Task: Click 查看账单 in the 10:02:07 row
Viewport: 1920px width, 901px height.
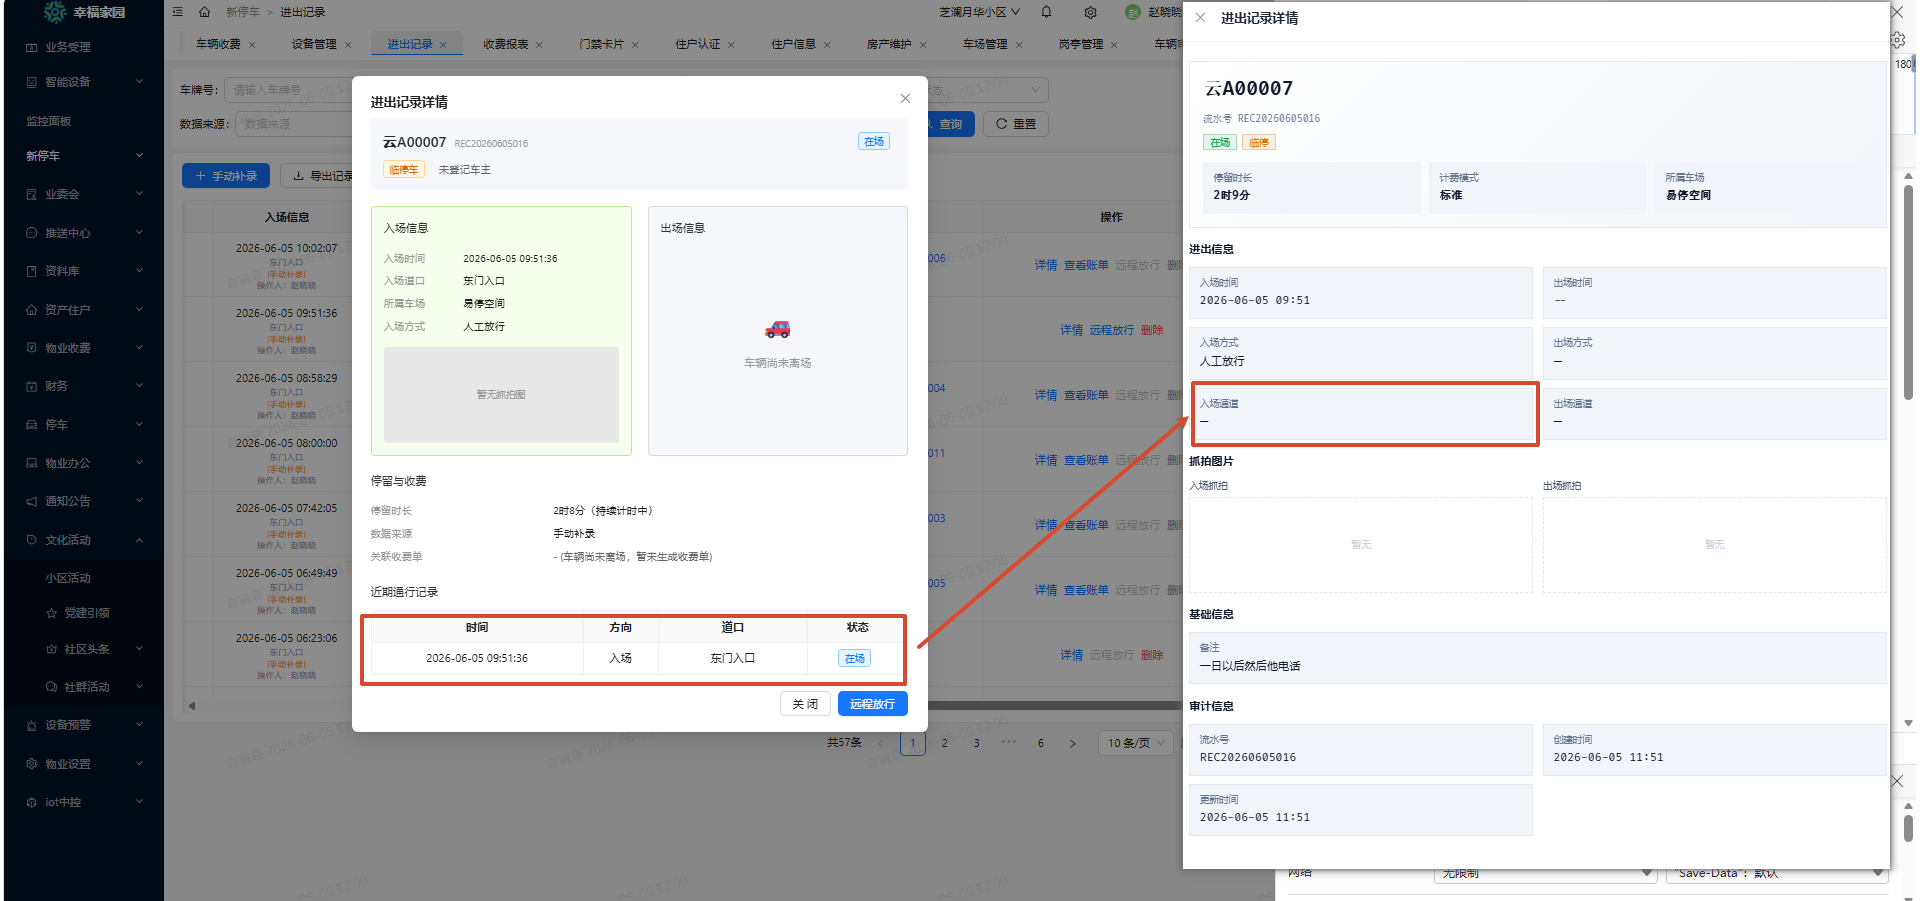Action: (1086, 265)
